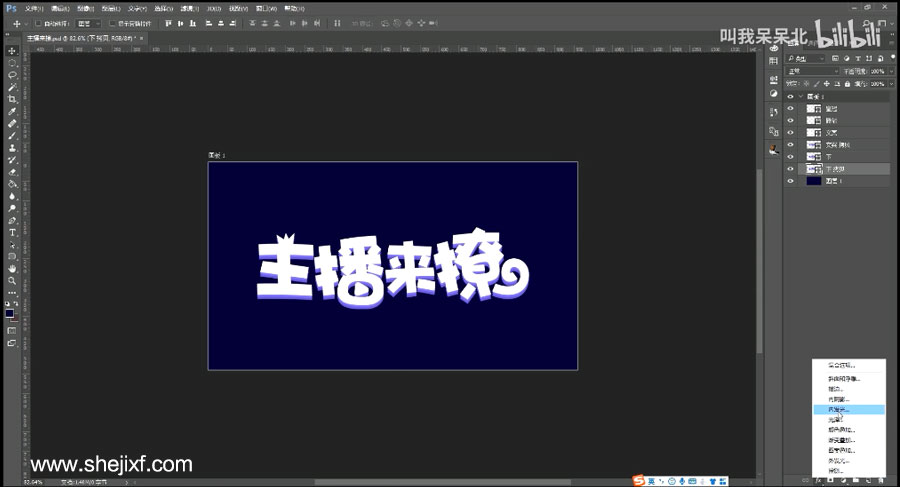
Task: Select the Pen tool
Action: 12,221
